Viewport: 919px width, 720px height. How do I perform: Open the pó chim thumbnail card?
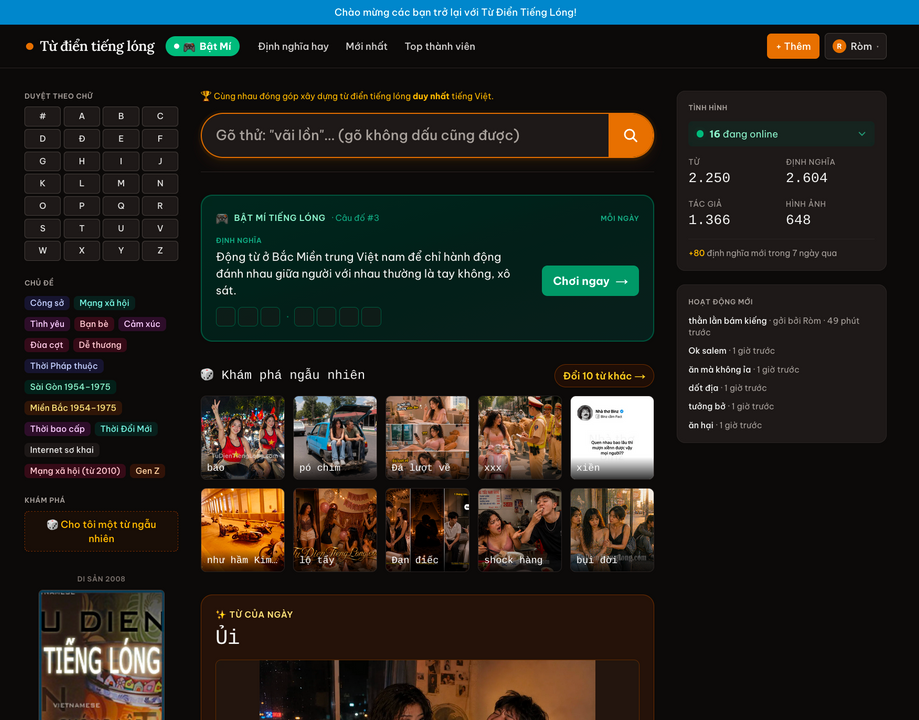click(x=335, y=437)
